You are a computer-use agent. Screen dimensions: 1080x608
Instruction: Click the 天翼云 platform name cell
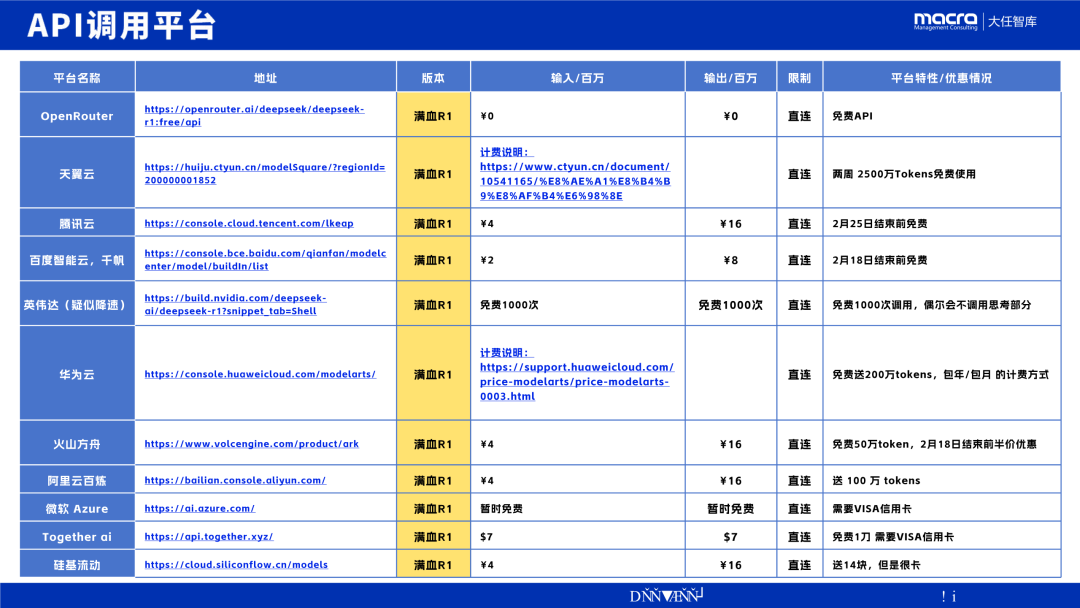click(77, 174)
